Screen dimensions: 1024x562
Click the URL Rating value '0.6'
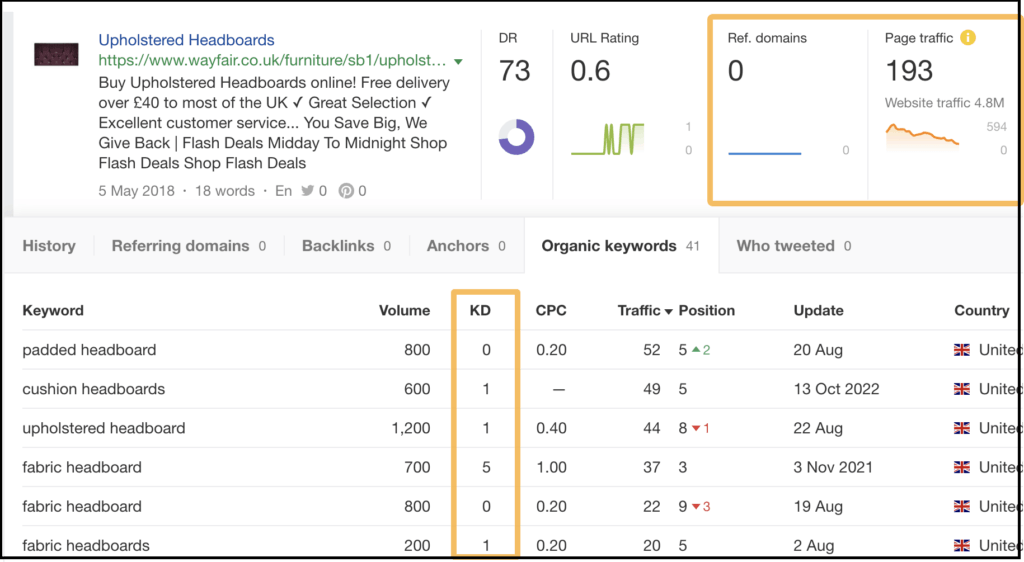590,70
